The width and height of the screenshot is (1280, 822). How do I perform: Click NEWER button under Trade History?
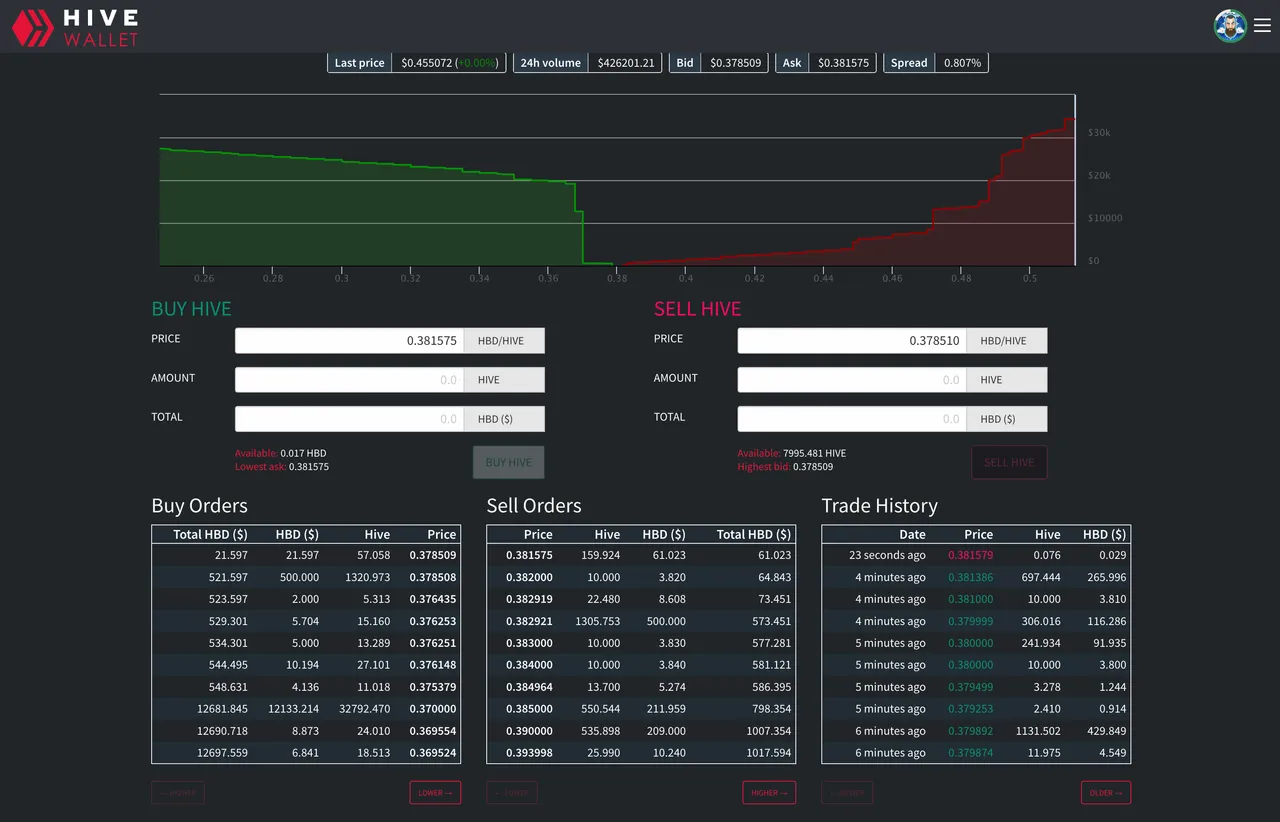click(x=847, y=793)
